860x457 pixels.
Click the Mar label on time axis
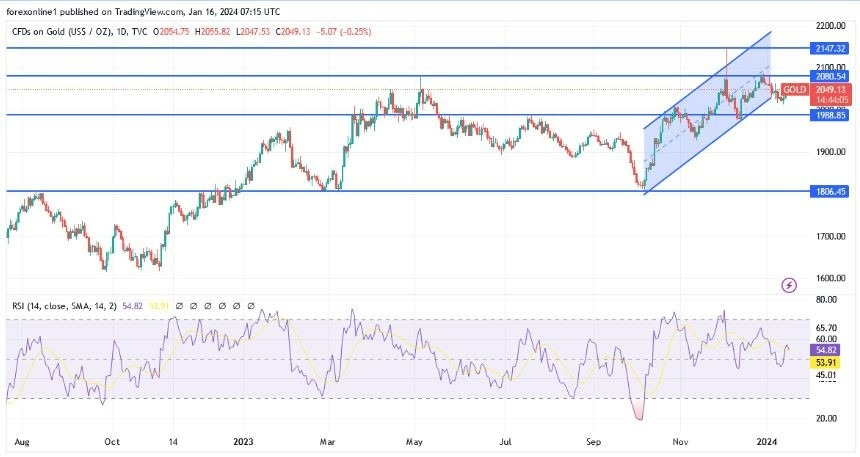(x=327, y=442)
